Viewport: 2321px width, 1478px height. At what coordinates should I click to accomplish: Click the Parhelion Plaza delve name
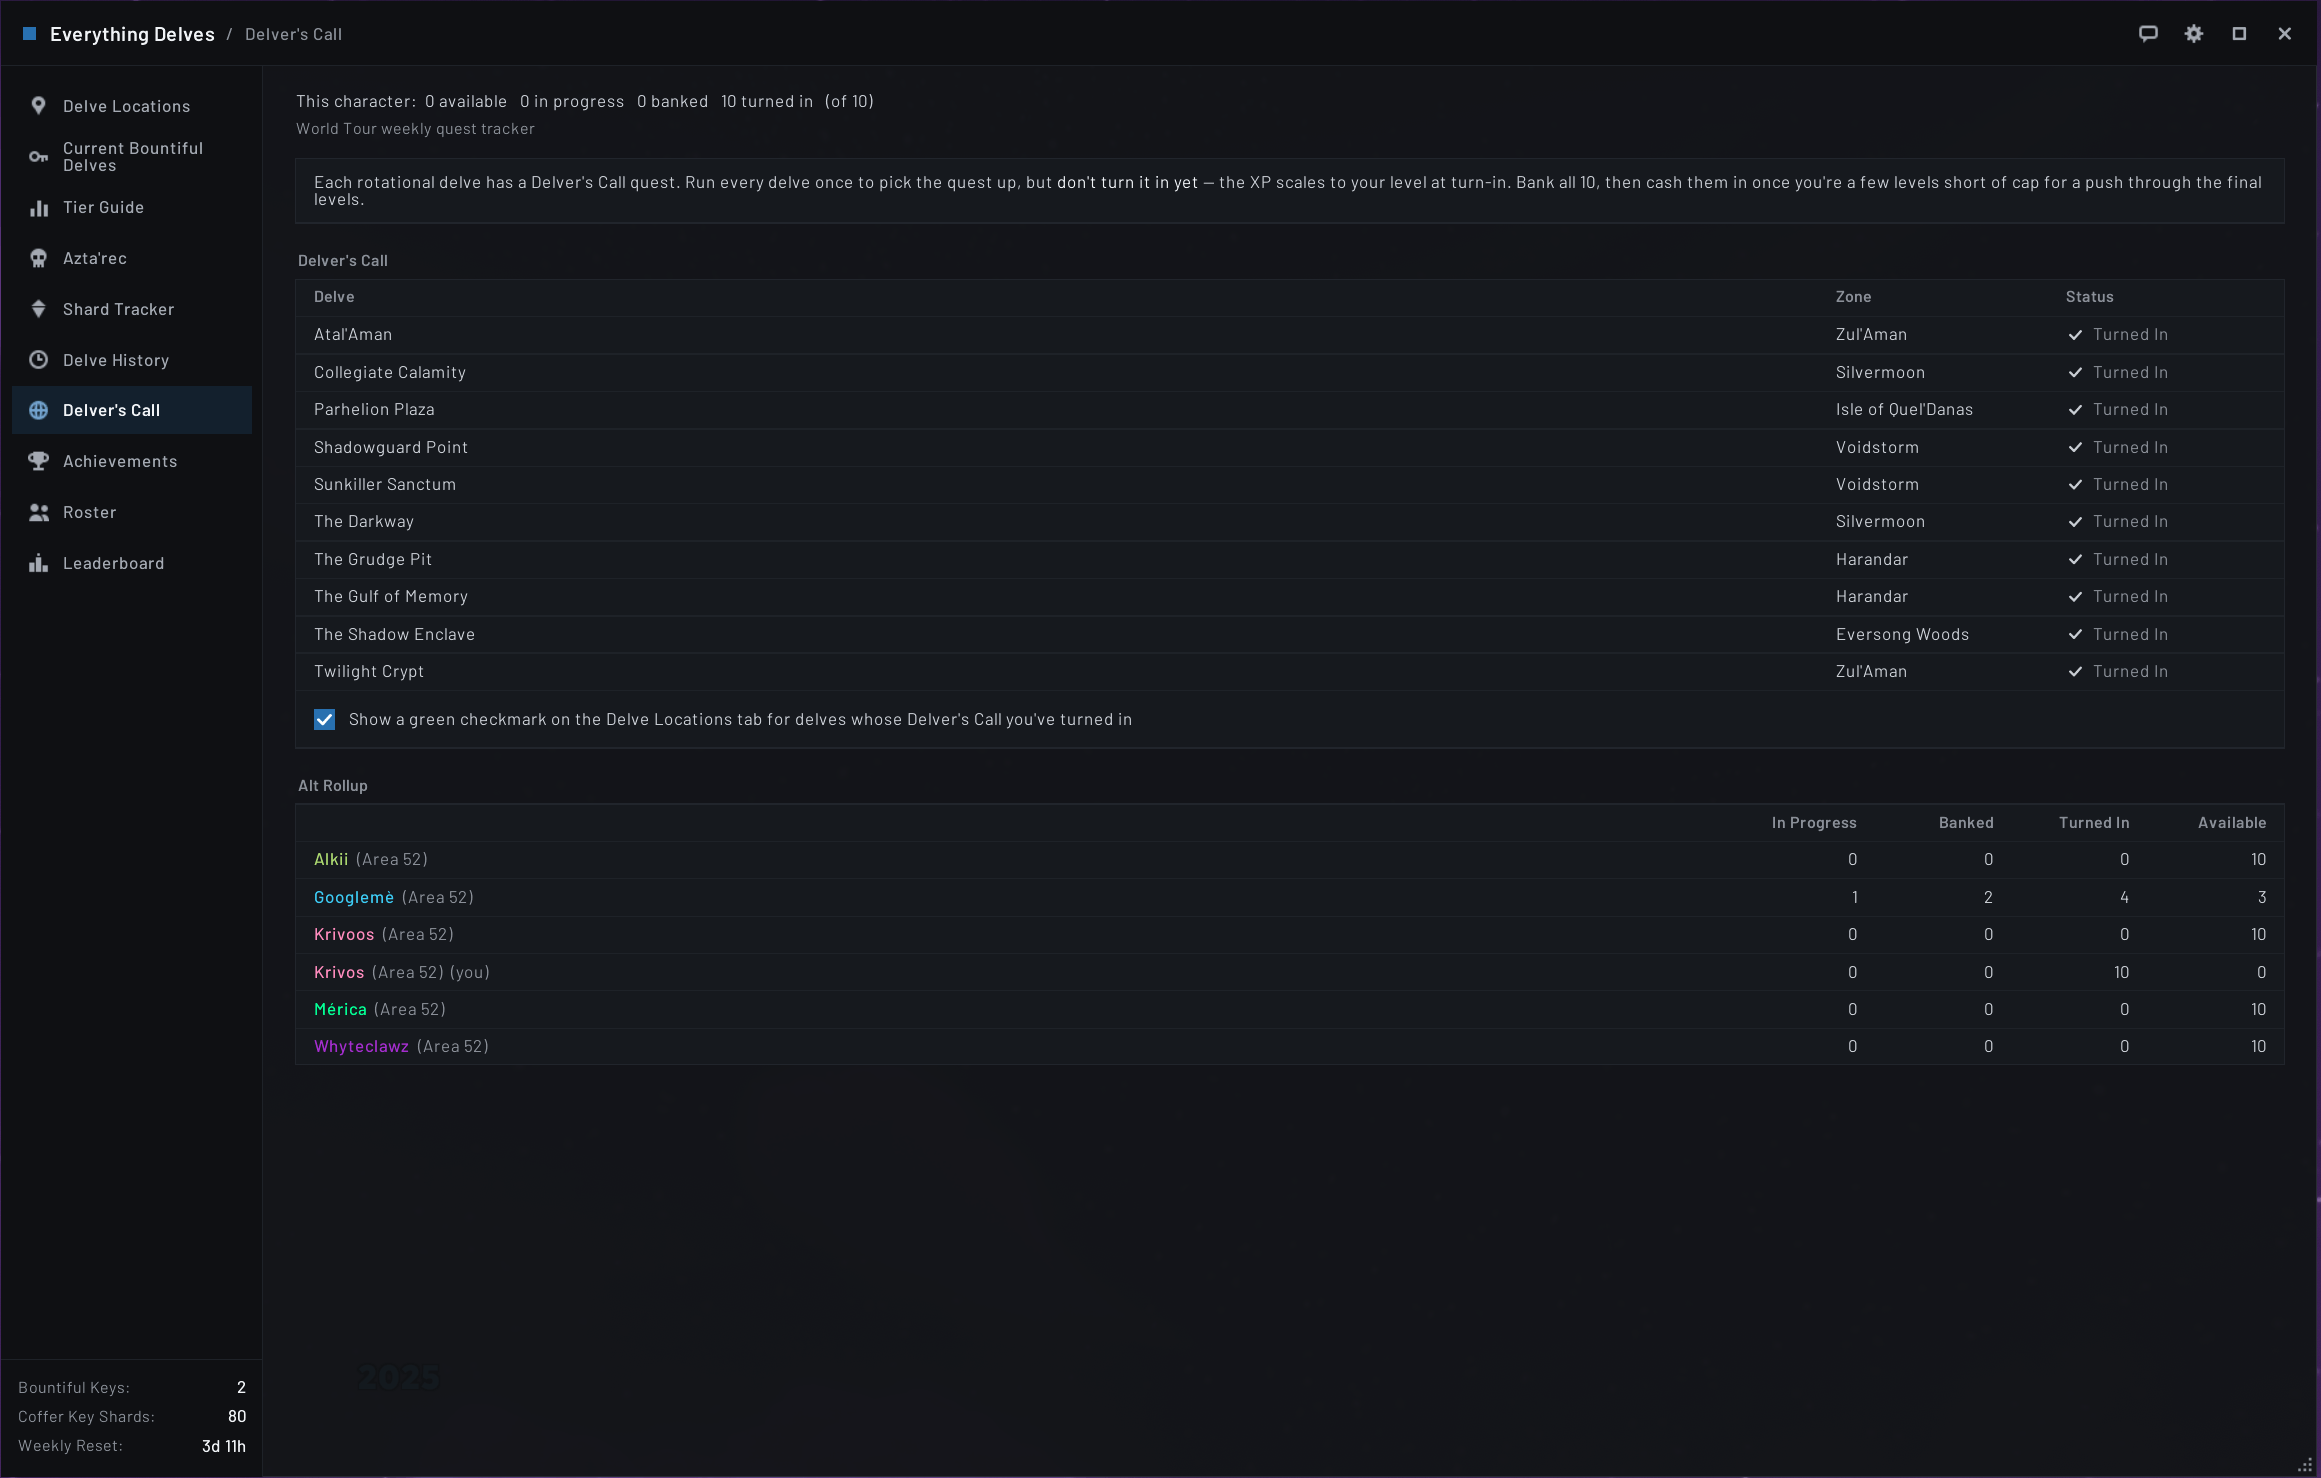pos(374,410)
